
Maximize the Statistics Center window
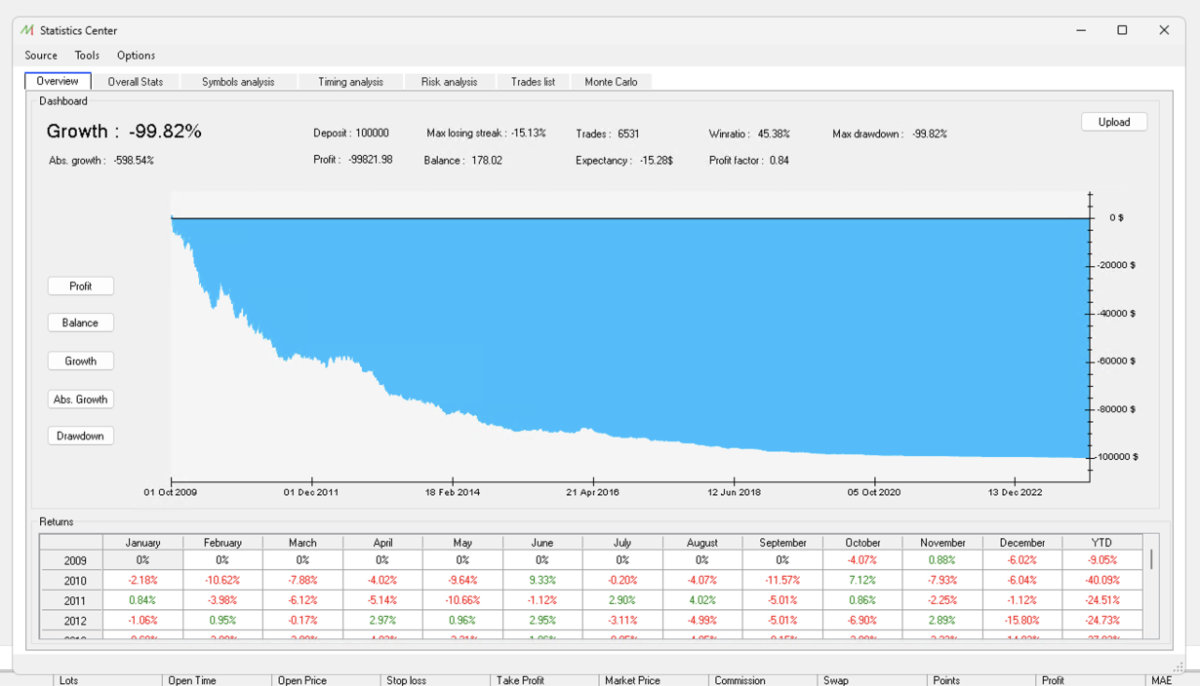coord(1122,31)
